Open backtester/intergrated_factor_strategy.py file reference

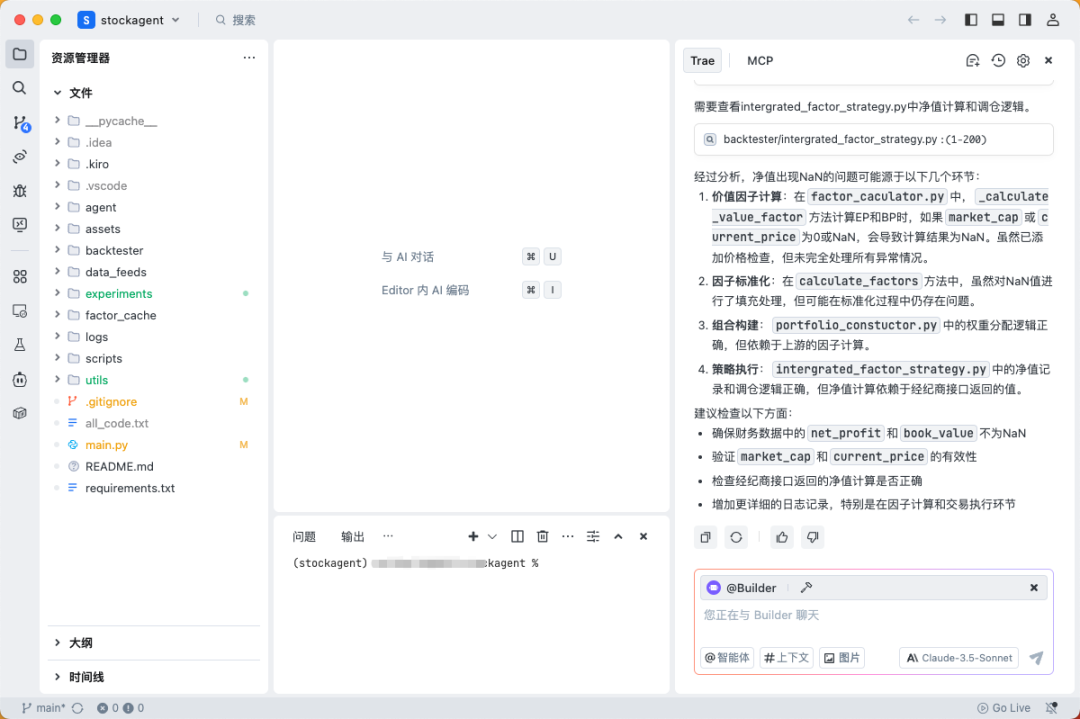coord(873,139)
